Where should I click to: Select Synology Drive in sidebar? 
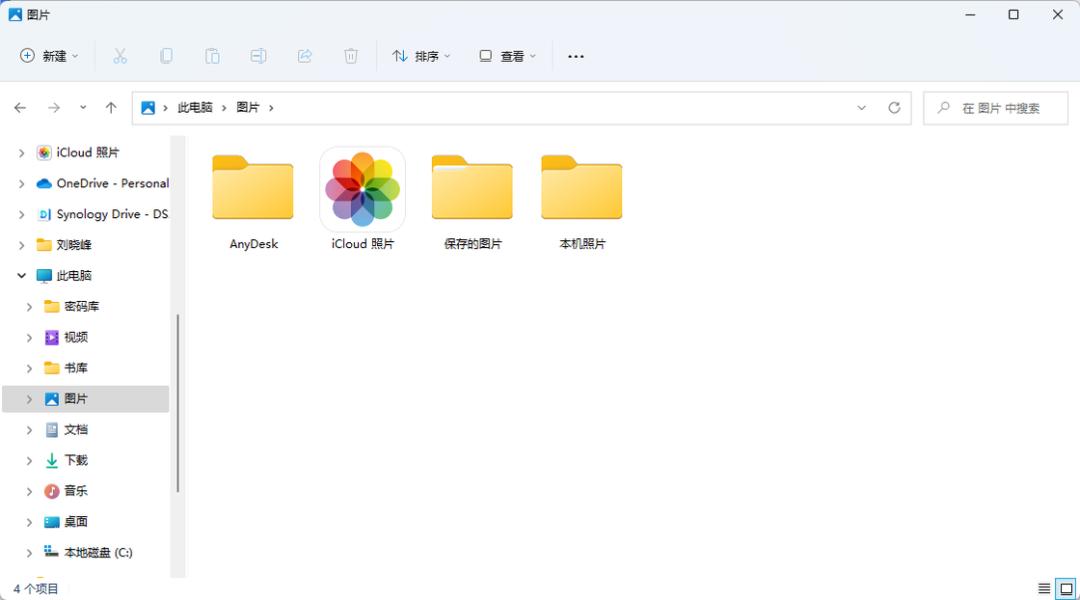(x=112, y=214)
